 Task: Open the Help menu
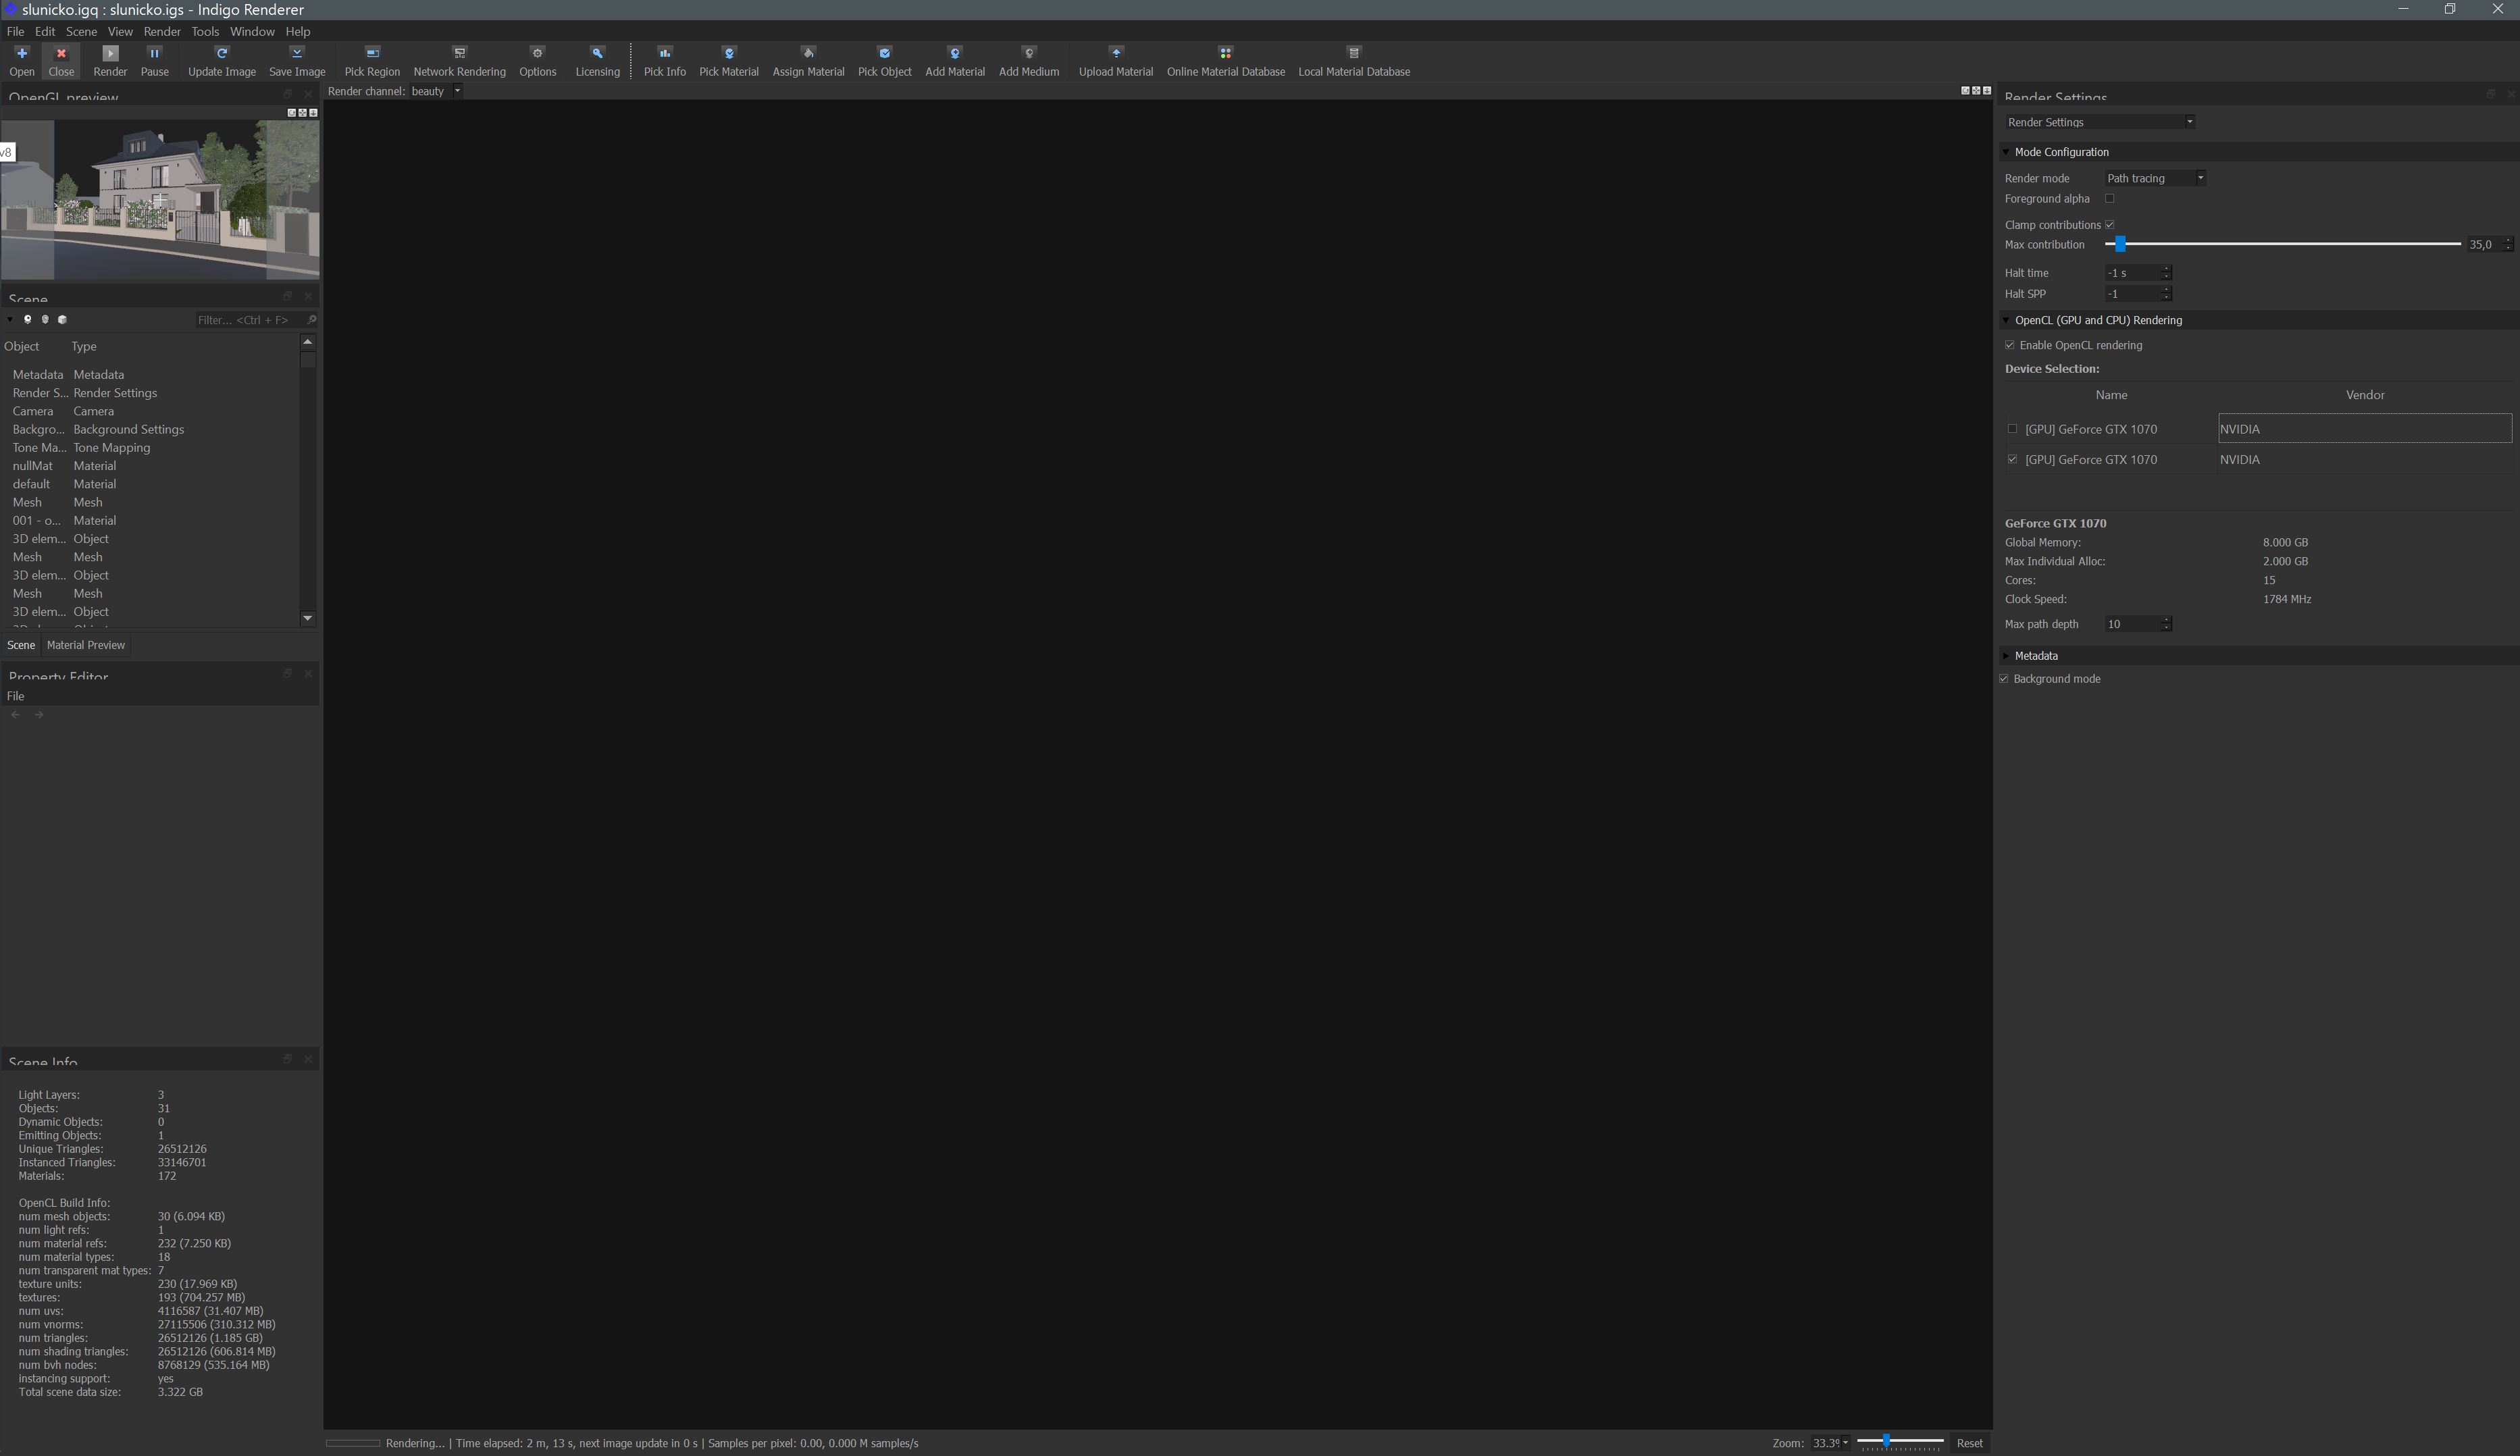(x=298, y=31)
